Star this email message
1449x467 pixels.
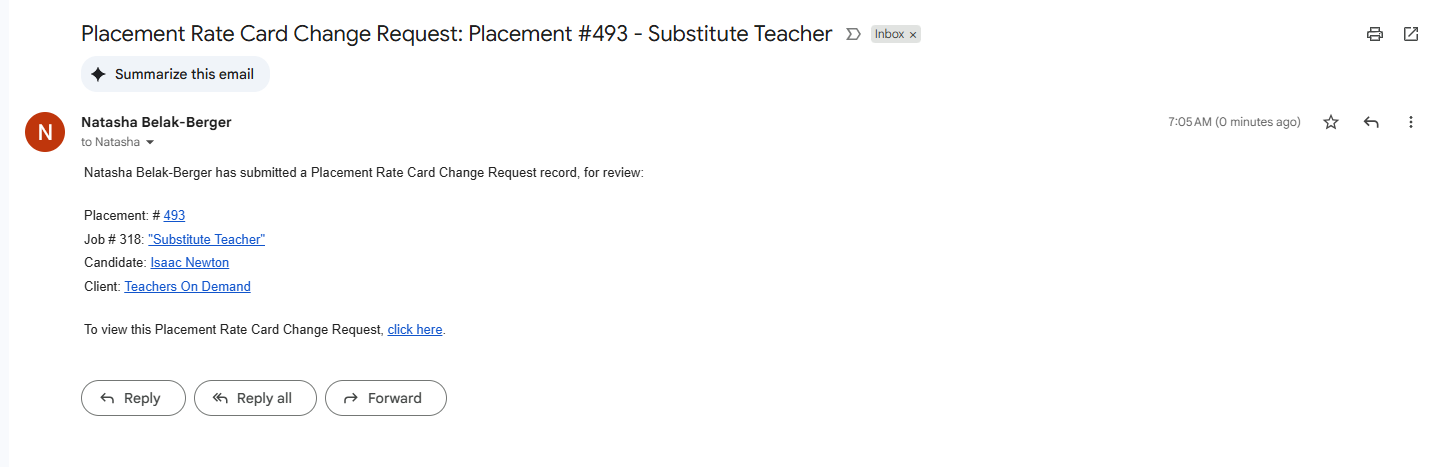pyautogui.click(x=1330, y=122)
